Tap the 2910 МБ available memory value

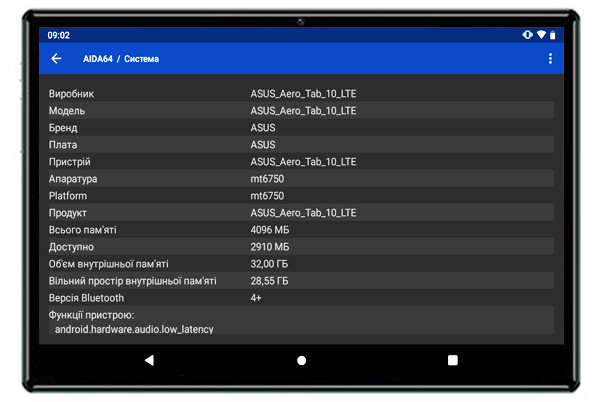click(x=270, y=247)
